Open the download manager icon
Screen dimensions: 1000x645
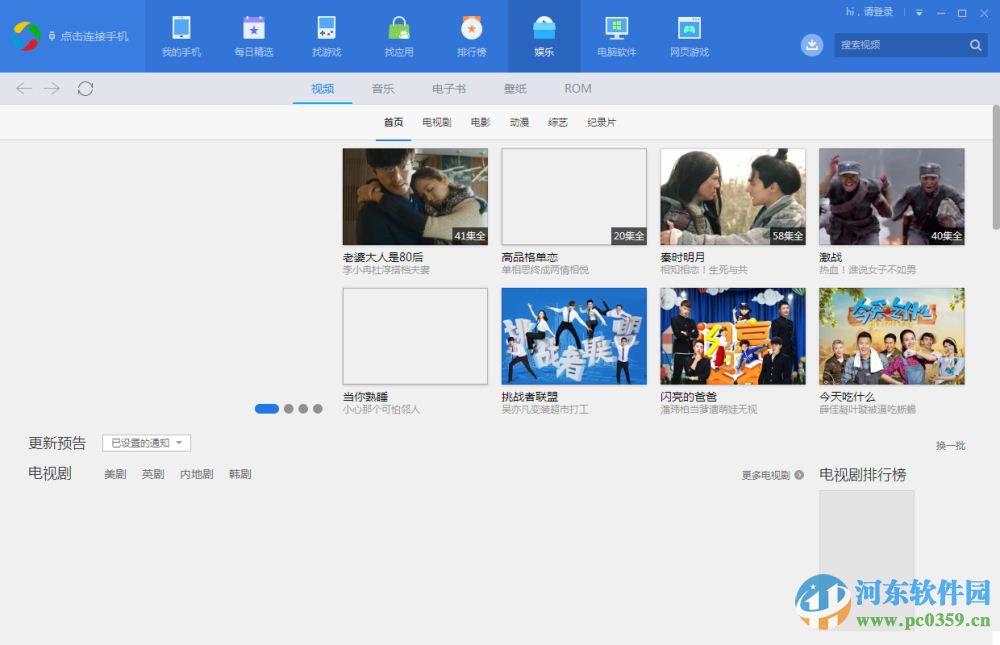[812, 45]
